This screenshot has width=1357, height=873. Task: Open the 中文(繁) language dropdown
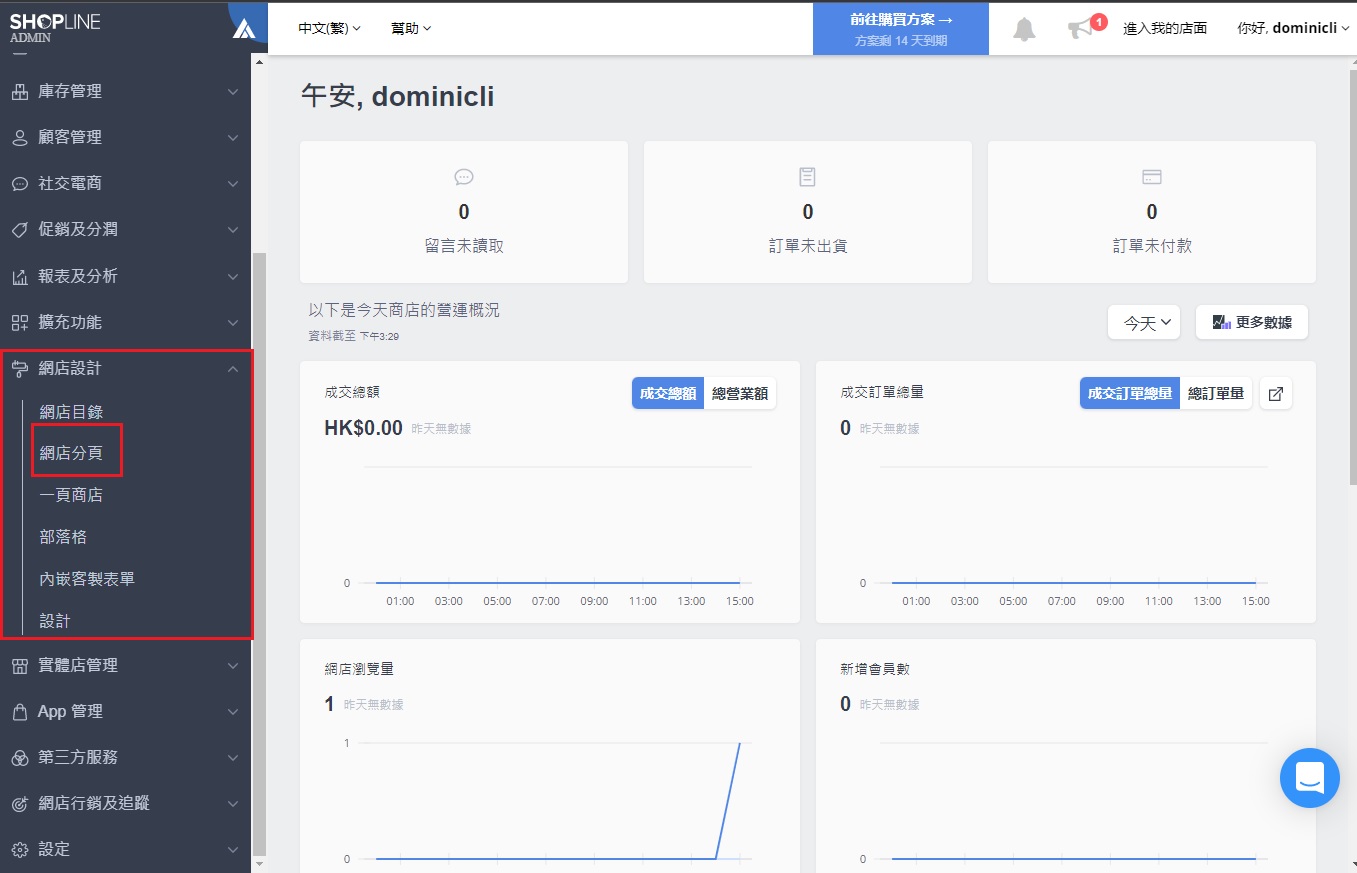[x=329, y=28]
